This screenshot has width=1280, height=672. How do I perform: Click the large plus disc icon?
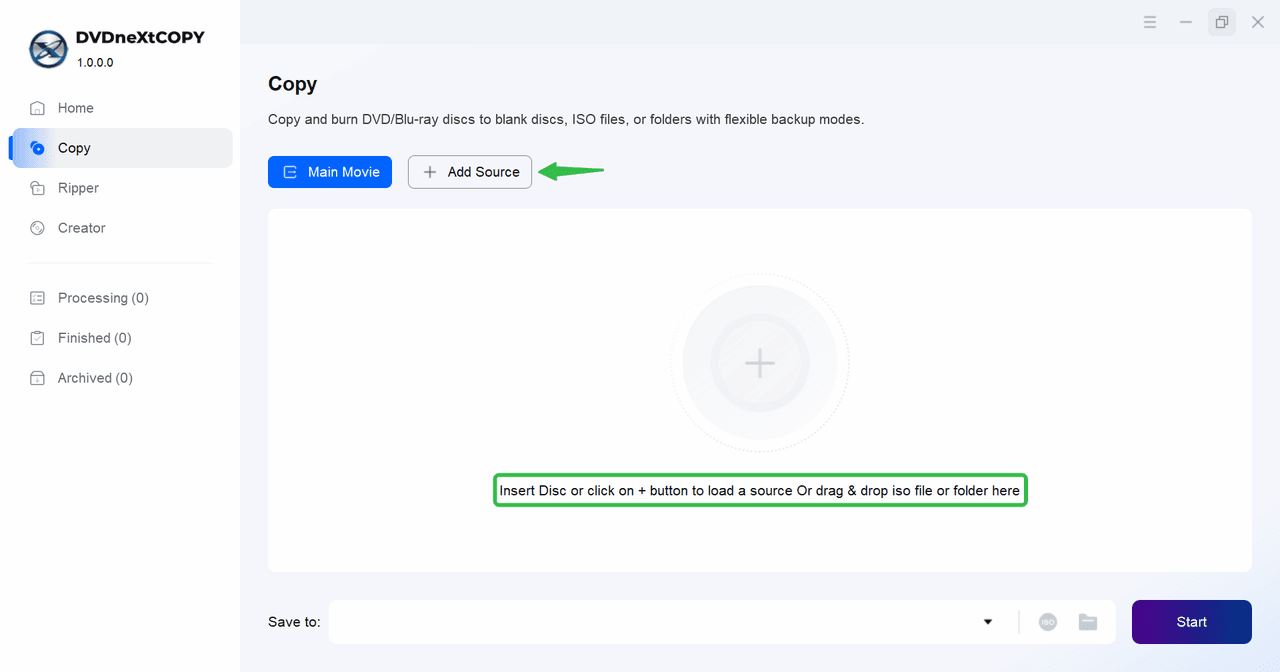(760, 363)
